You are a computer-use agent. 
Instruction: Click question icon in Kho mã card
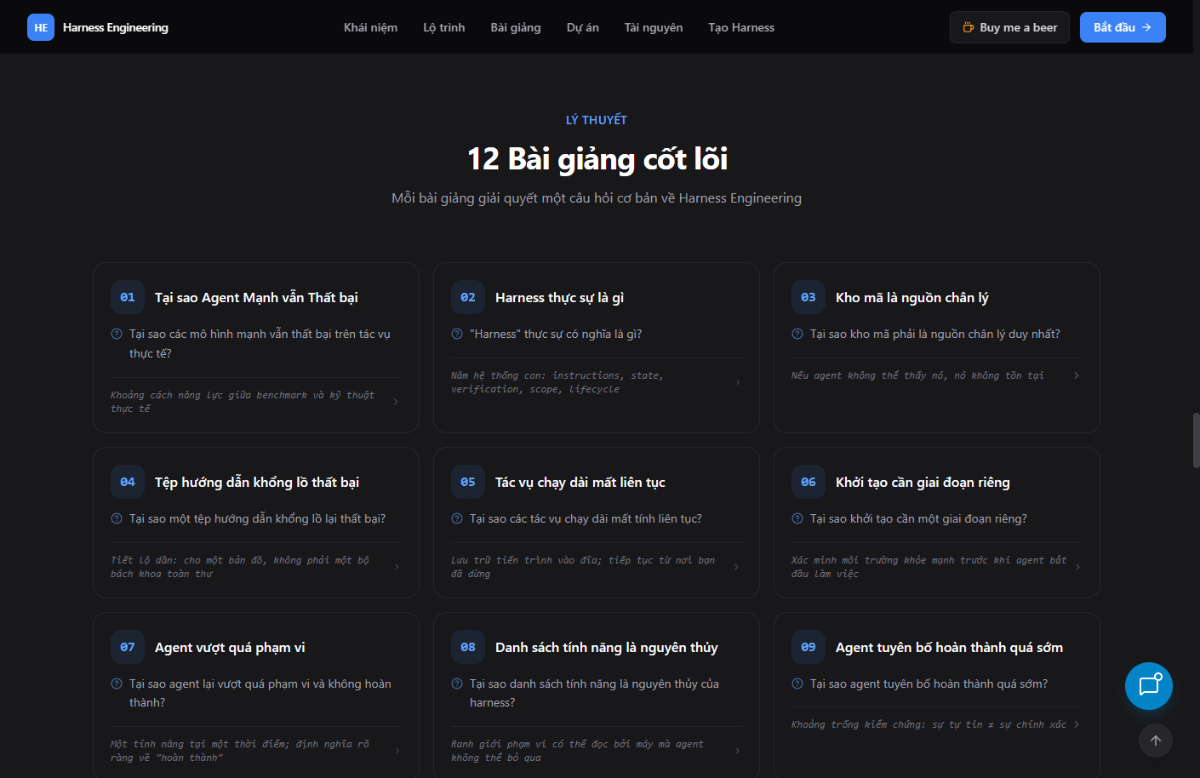[797, 334]
